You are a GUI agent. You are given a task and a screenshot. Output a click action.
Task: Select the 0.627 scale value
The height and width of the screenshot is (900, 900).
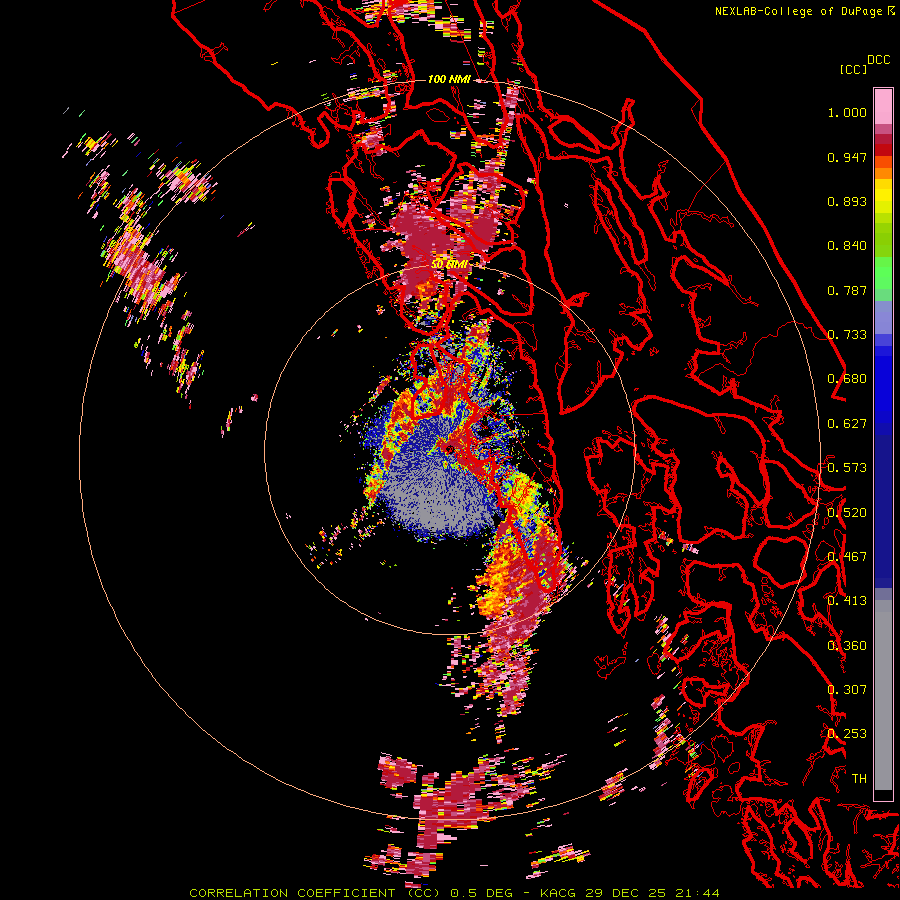click(847, 424)
